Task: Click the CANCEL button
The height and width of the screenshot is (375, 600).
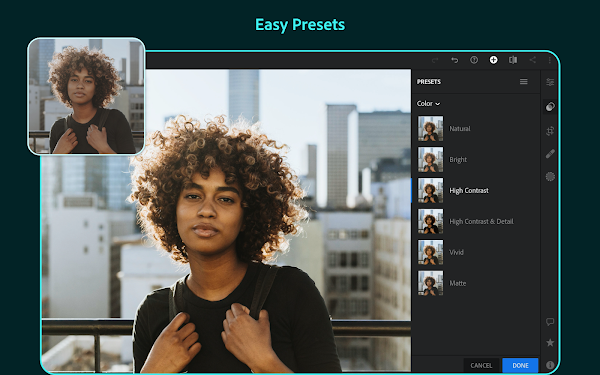Action: (481, 365)
